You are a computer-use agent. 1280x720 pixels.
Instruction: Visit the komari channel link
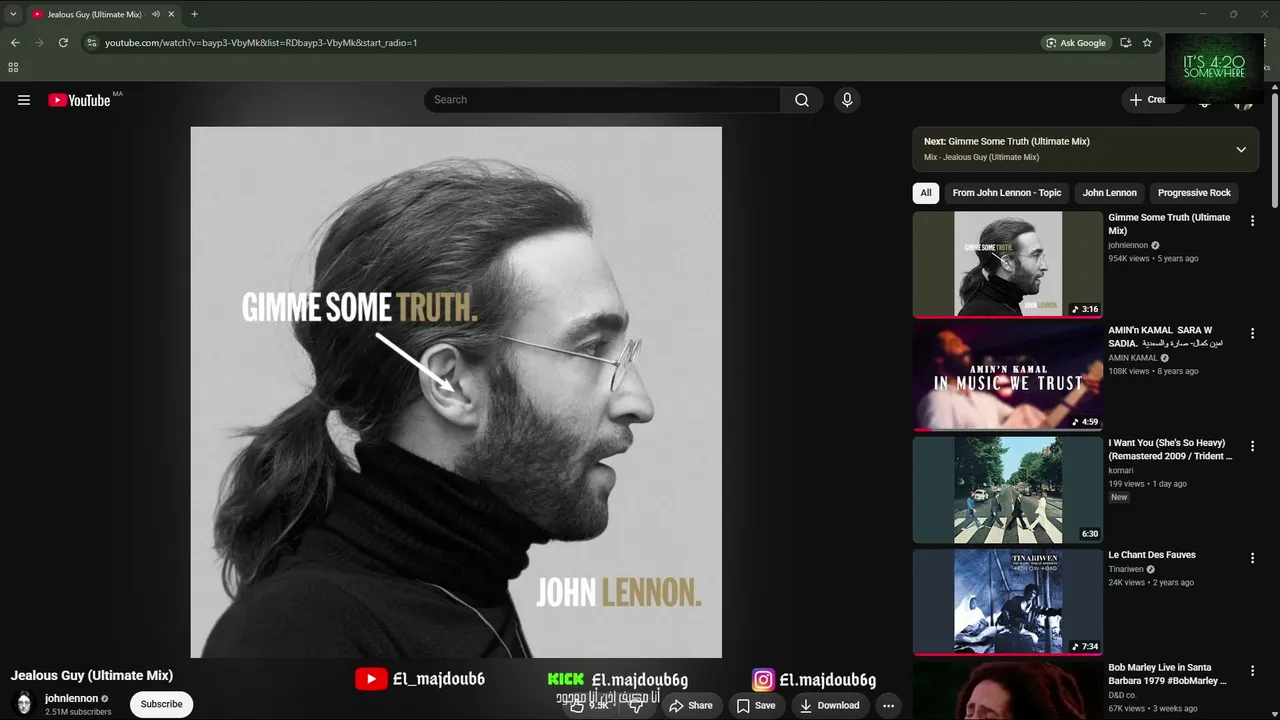click(x=1121, y=470)
